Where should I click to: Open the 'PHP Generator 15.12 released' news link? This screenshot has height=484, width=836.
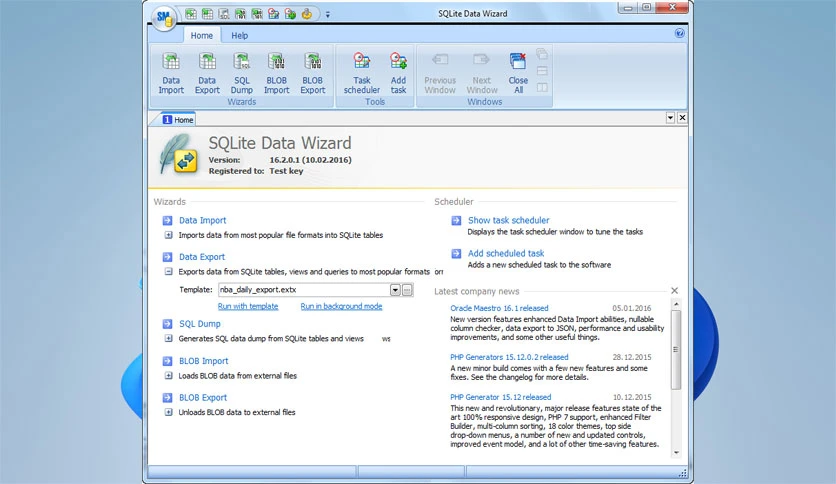coord(501,397)
